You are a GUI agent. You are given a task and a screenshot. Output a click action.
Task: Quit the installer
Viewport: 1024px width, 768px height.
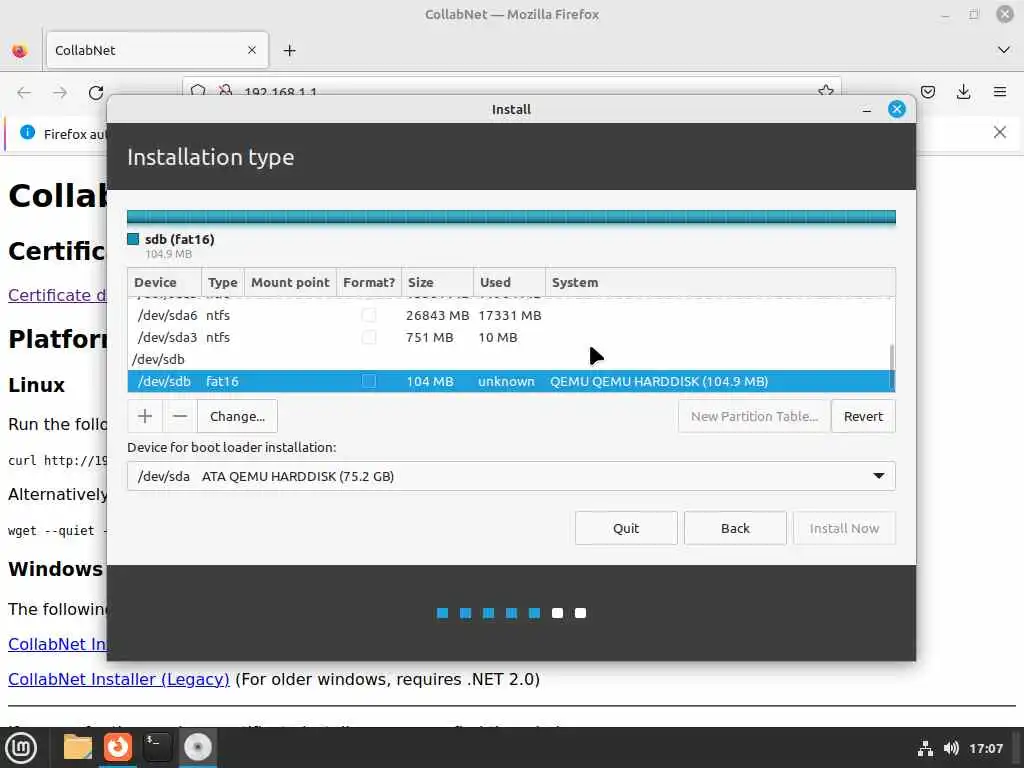click(626, 528)
